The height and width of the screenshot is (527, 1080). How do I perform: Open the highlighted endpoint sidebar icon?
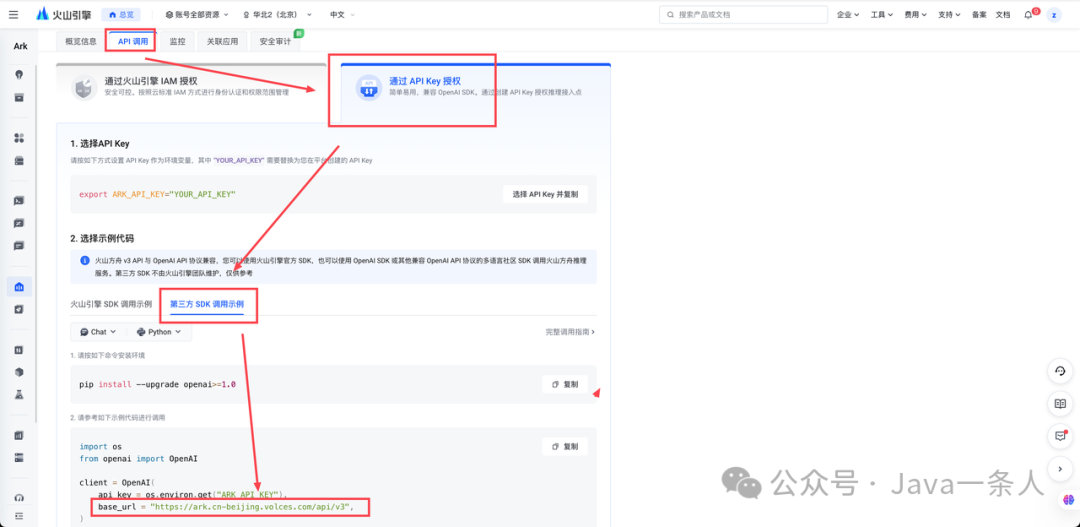click(x=19, y=287)
